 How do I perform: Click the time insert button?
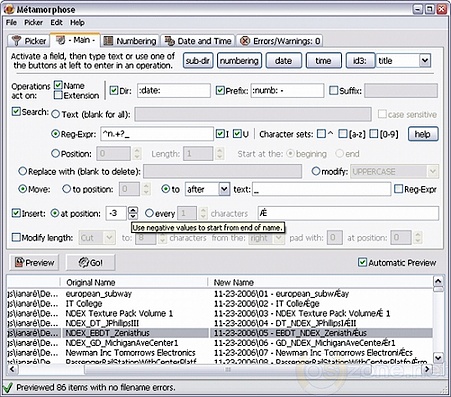(x=323, y=61)
